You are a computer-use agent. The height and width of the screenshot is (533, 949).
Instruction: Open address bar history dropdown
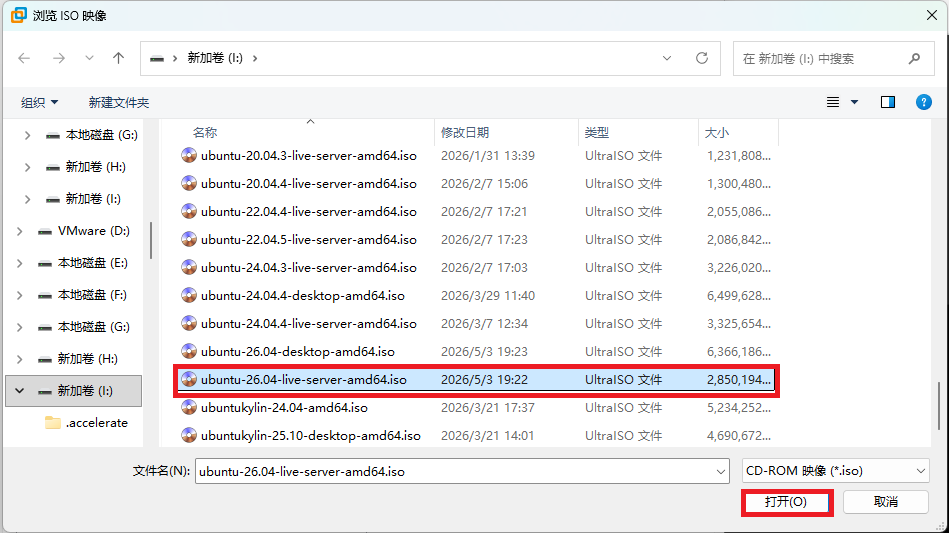[x=667, y=58]
